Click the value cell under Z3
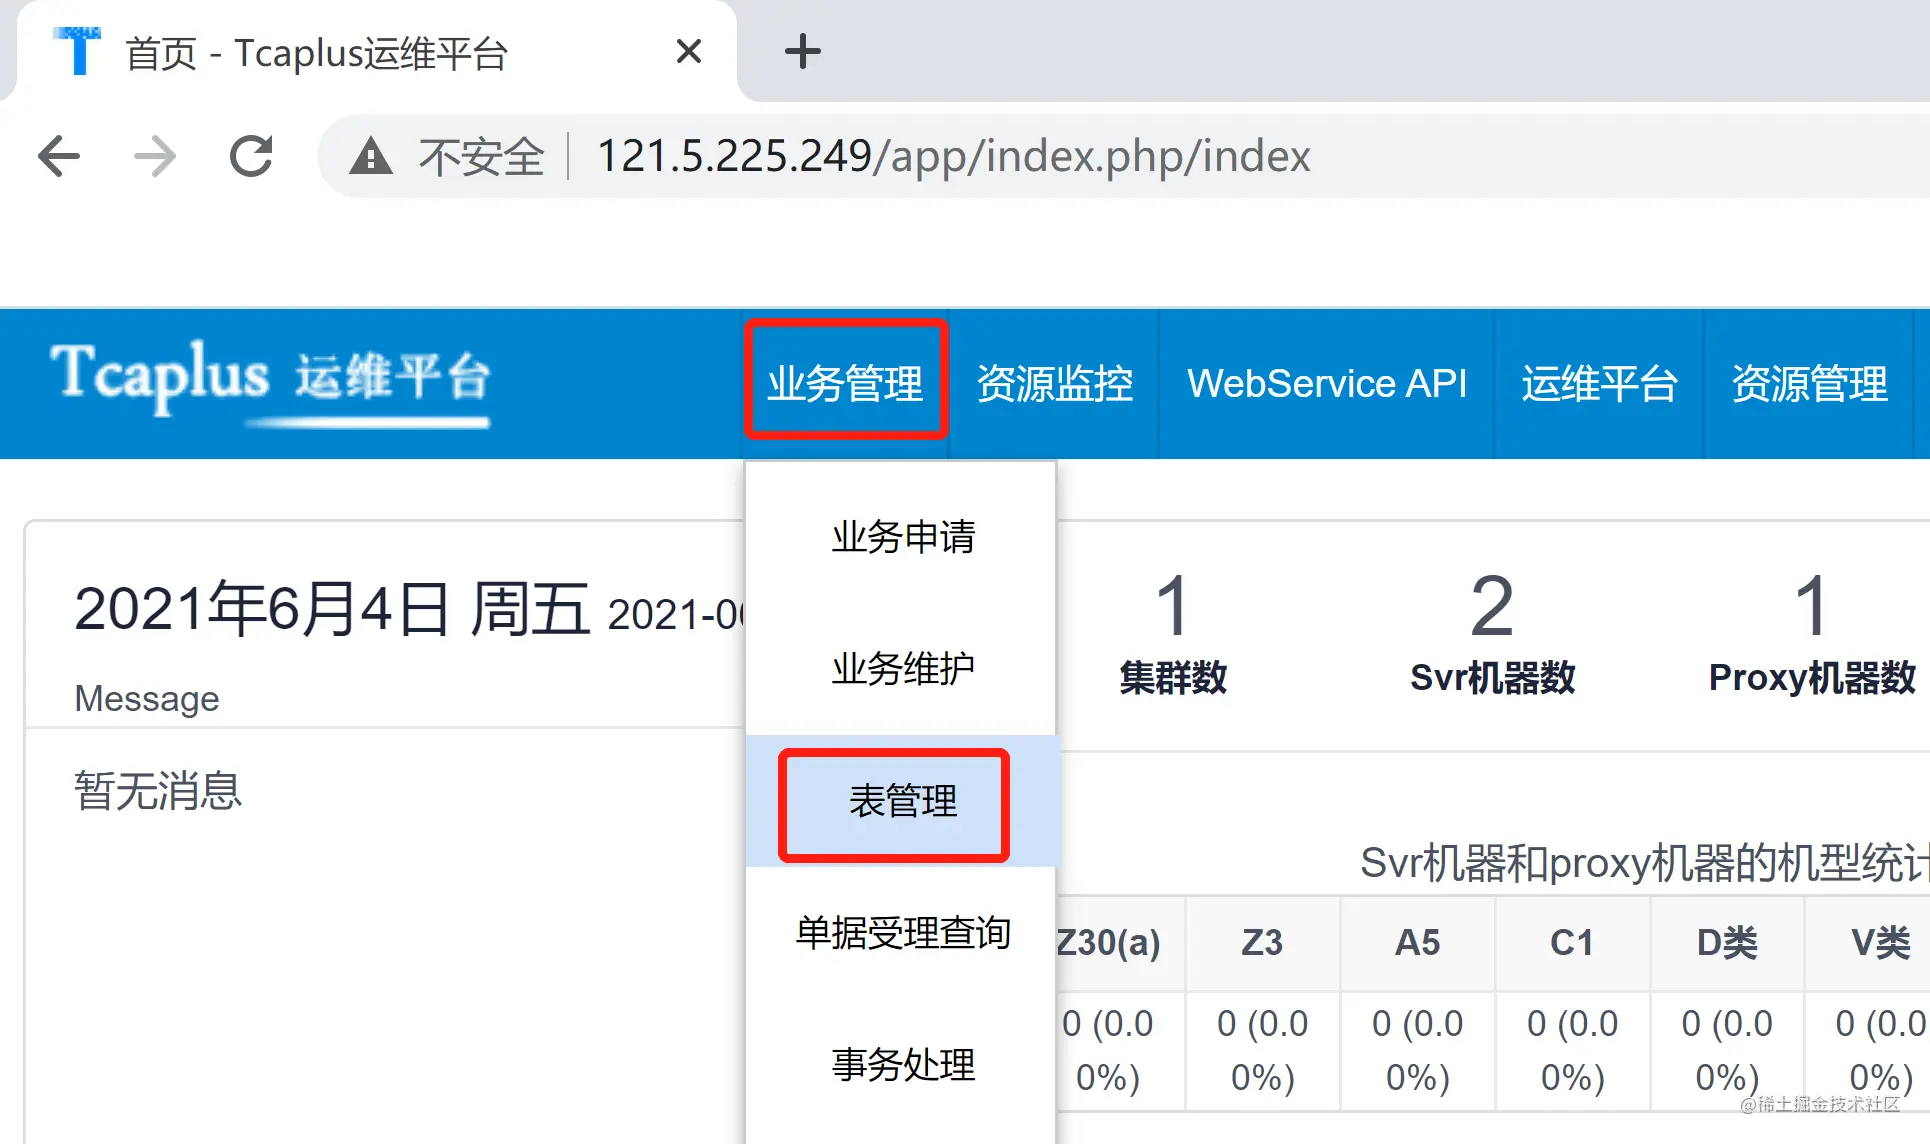This screenshot has height=1144, width=1930. [x=1262, y=1050]
